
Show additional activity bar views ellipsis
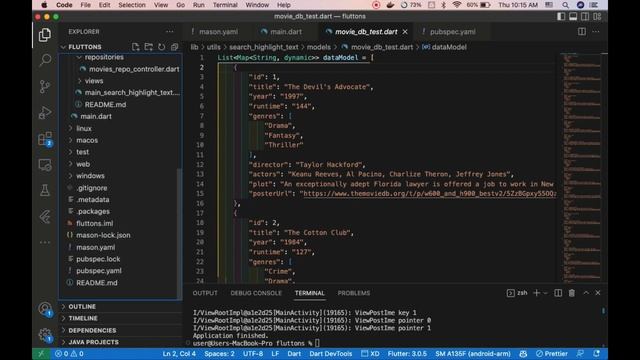tap(45, 242)
